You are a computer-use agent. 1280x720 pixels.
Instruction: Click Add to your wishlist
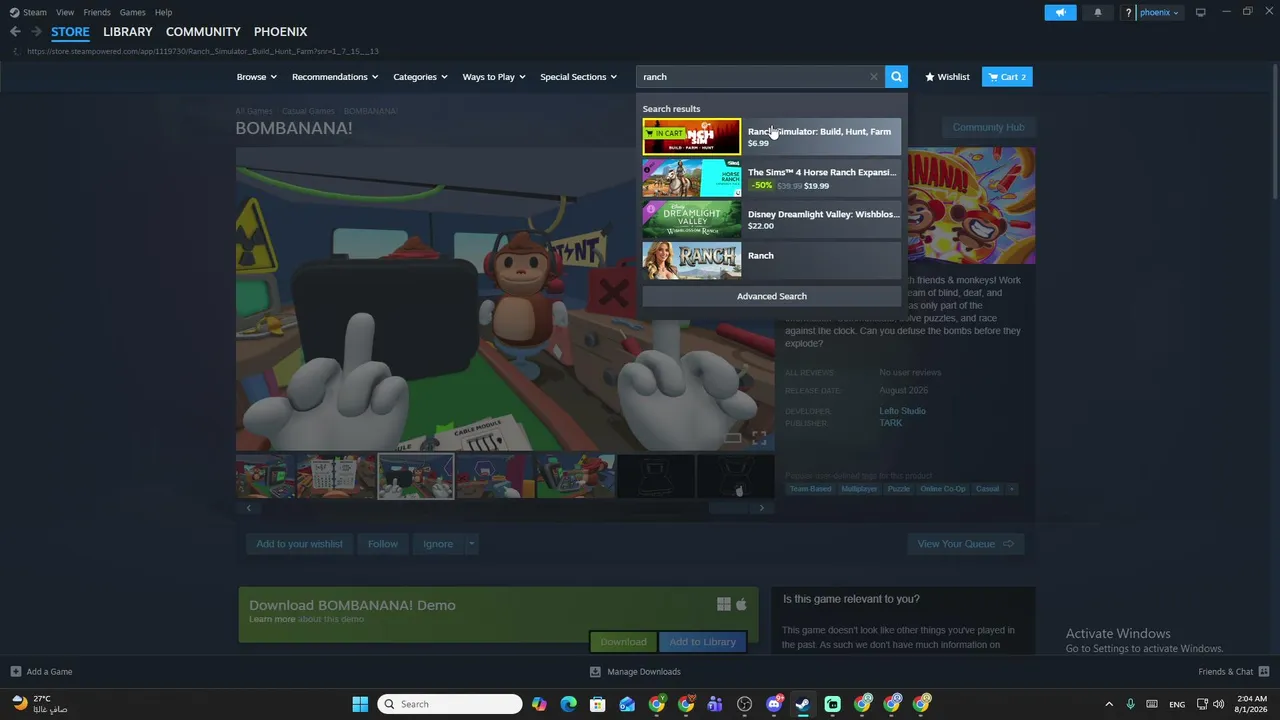299,544
